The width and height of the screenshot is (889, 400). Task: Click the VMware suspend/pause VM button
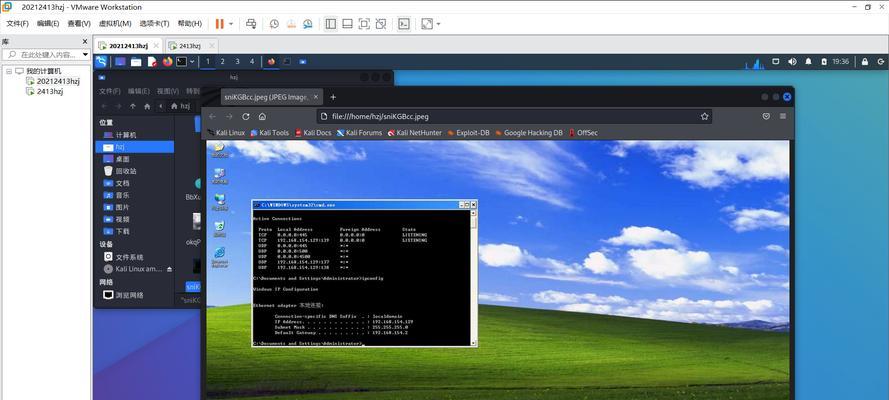click(219, 23)
